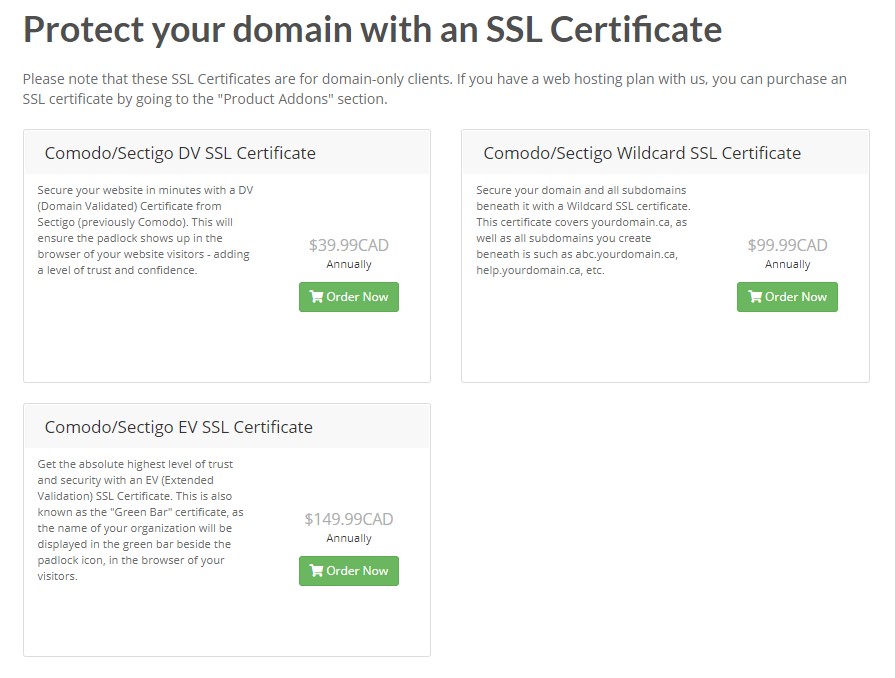Click the page title about SSL Certificate

click(372, 29)
